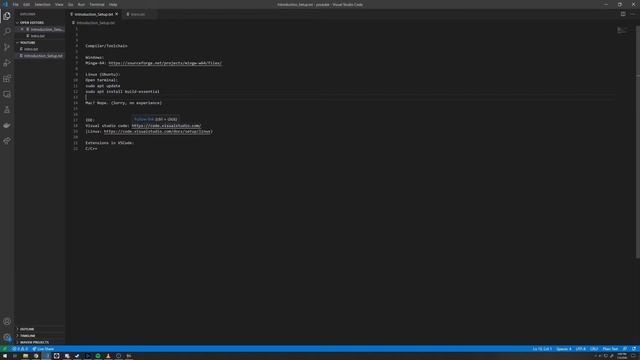This screenshot has height=360, width=640.
Task: Click the breadcrumb Introduction_Setup.txt
Action: click(x=96, y=23)
